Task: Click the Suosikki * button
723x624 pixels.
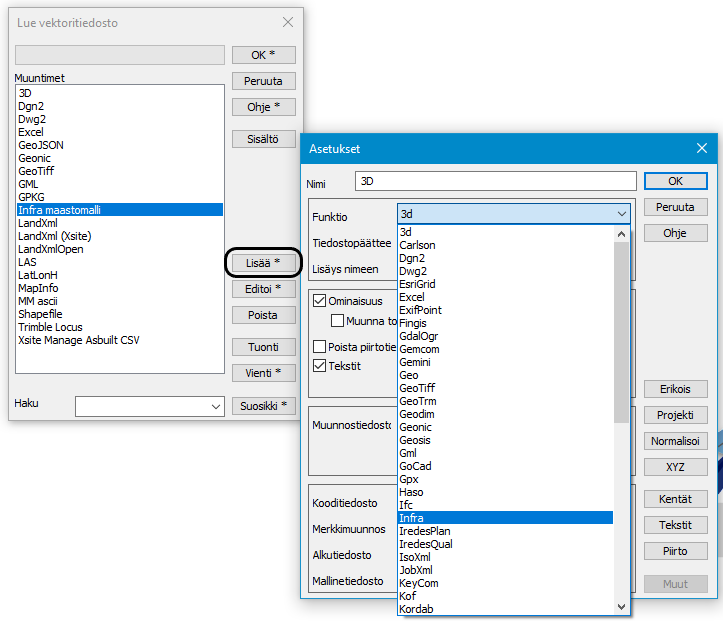Action: coord(264,406)
